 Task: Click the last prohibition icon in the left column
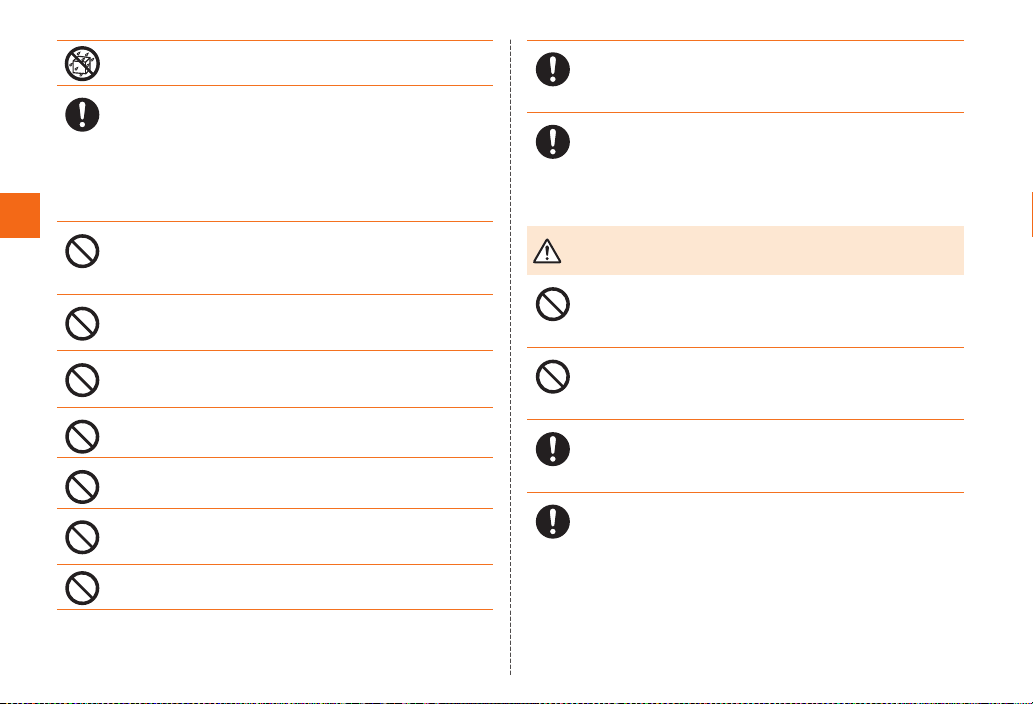(82, 588)
